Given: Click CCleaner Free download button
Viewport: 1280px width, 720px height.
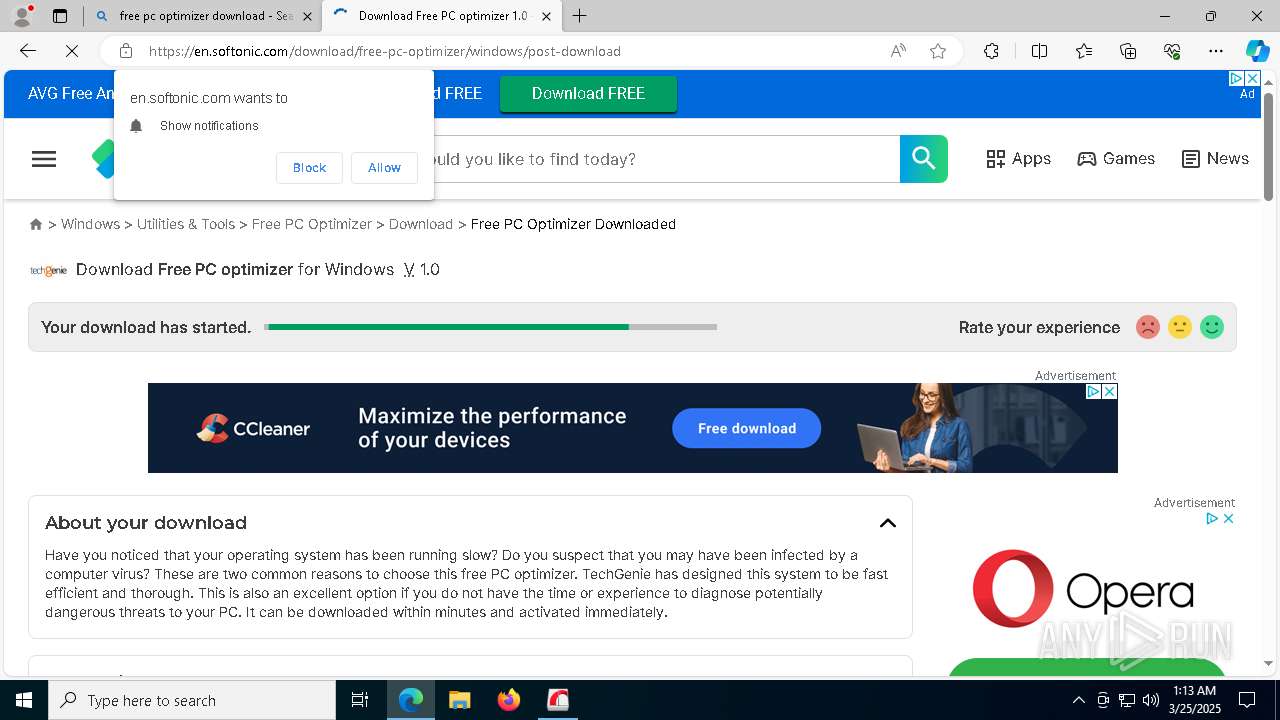Looking at the screenshot, I should [x=747, y=428].
